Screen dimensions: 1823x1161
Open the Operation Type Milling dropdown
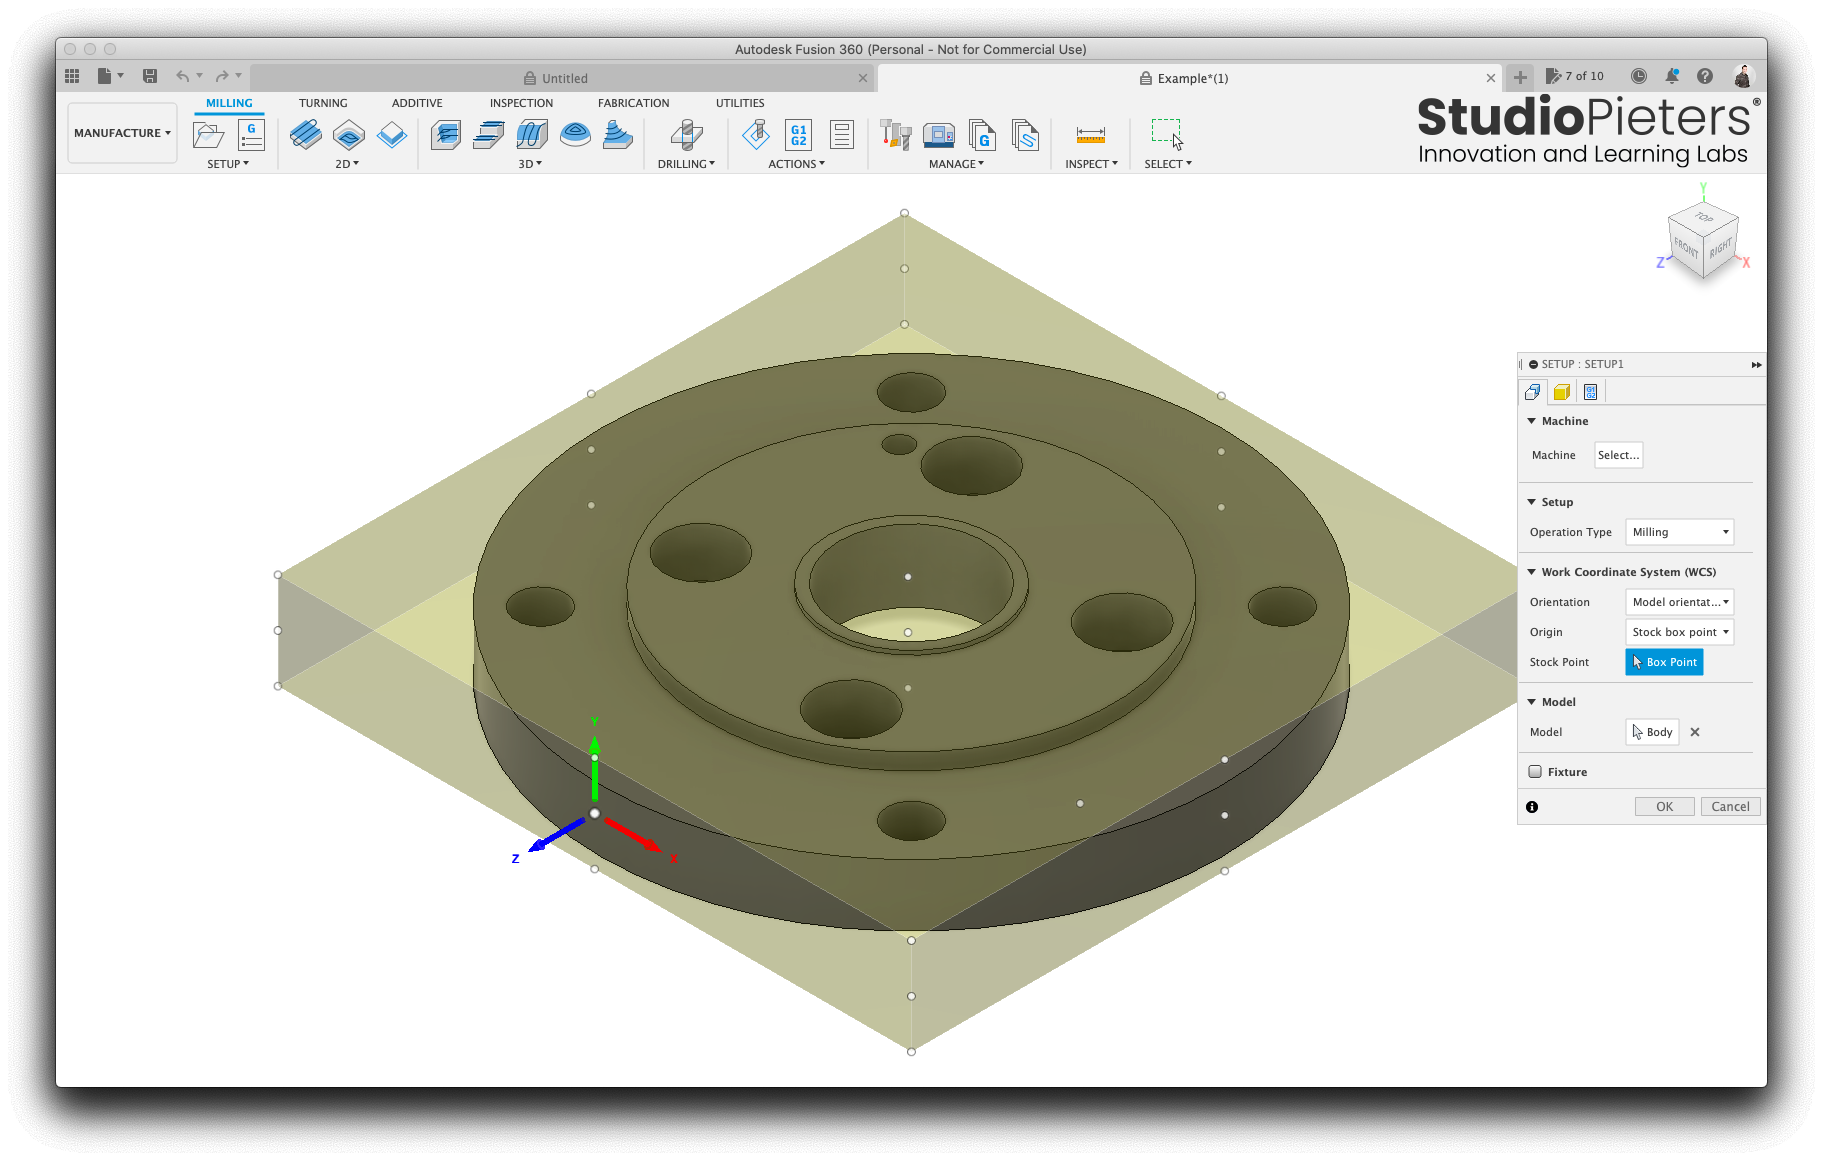coord(1679,532)
